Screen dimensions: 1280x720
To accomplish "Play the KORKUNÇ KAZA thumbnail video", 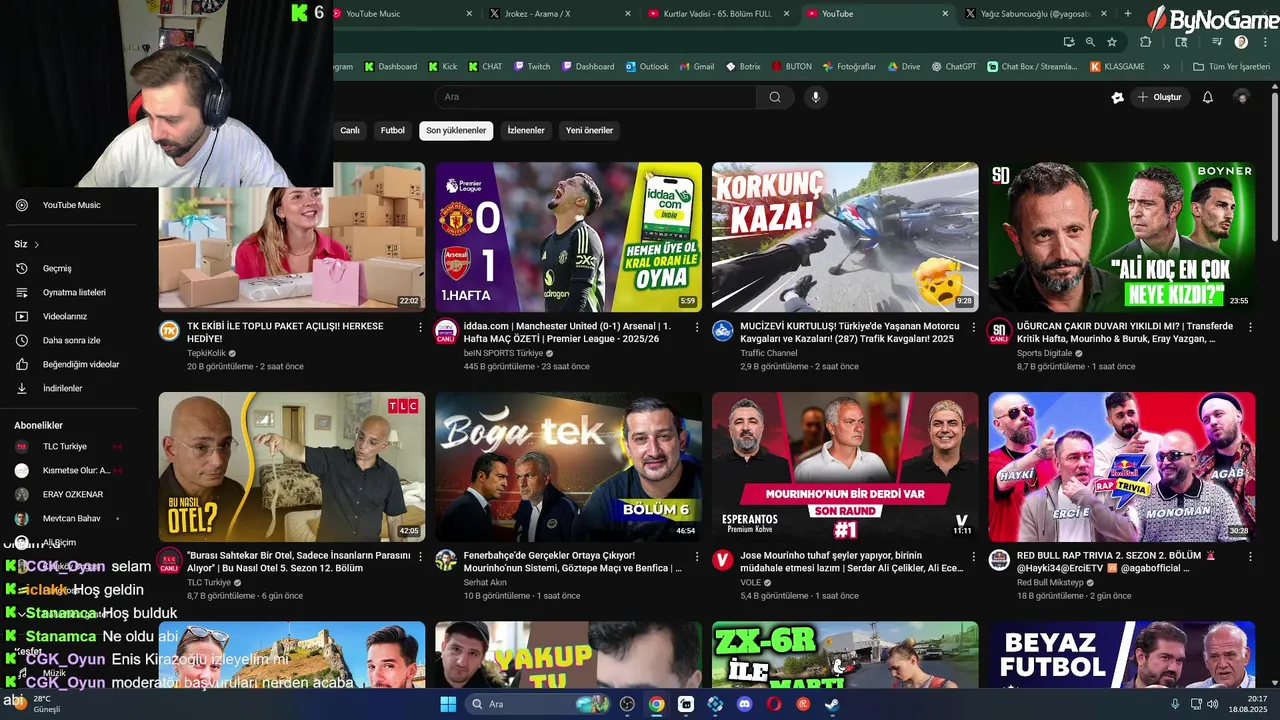I will (845, 237).
